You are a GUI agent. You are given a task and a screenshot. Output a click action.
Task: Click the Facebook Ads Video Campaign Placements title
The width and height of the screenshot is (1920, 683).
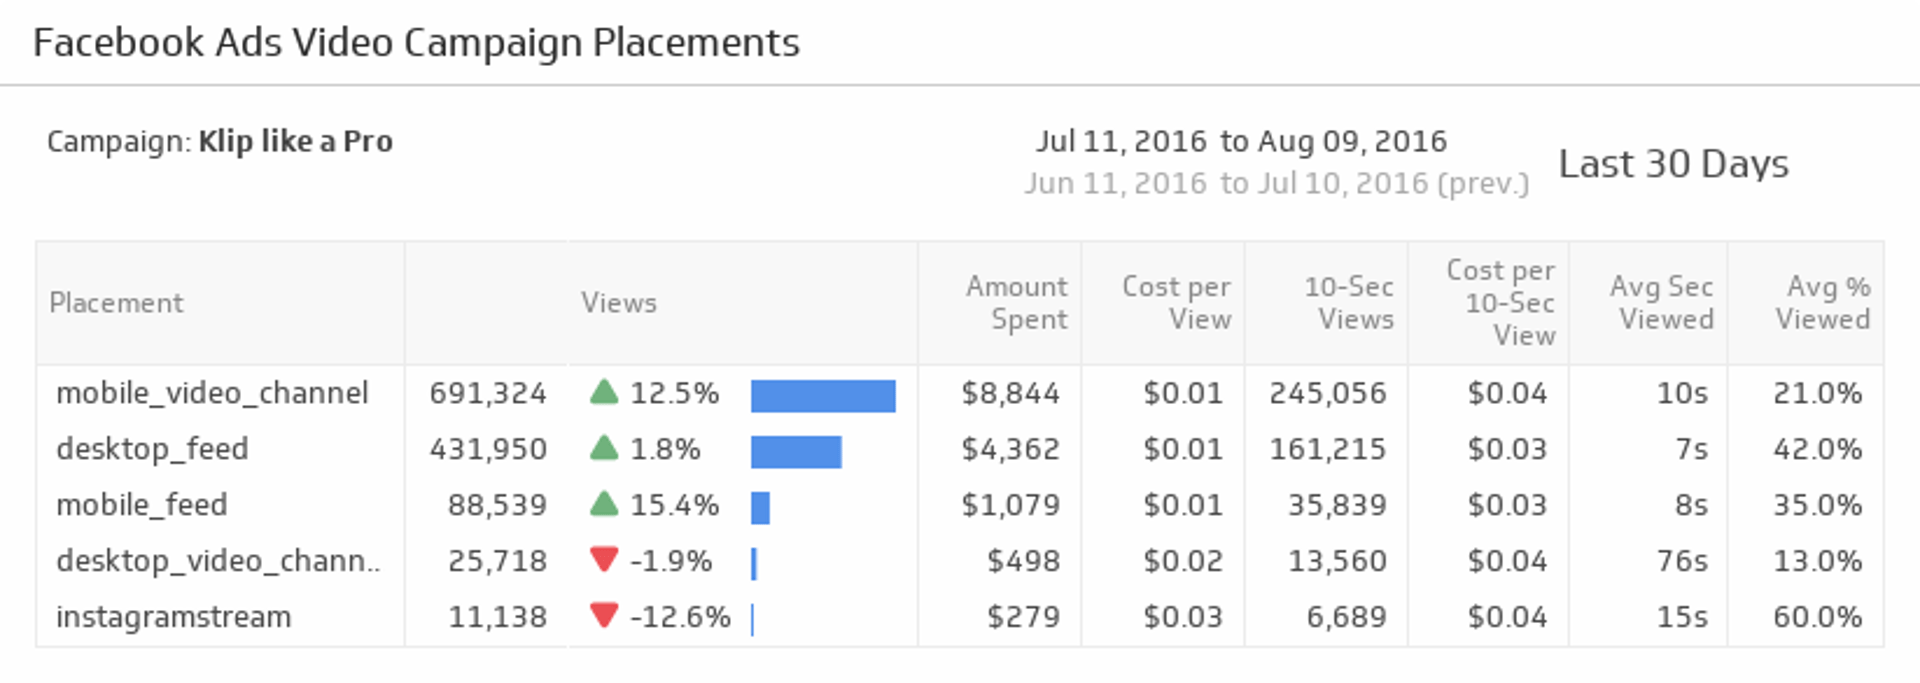[x=416, y=43]
